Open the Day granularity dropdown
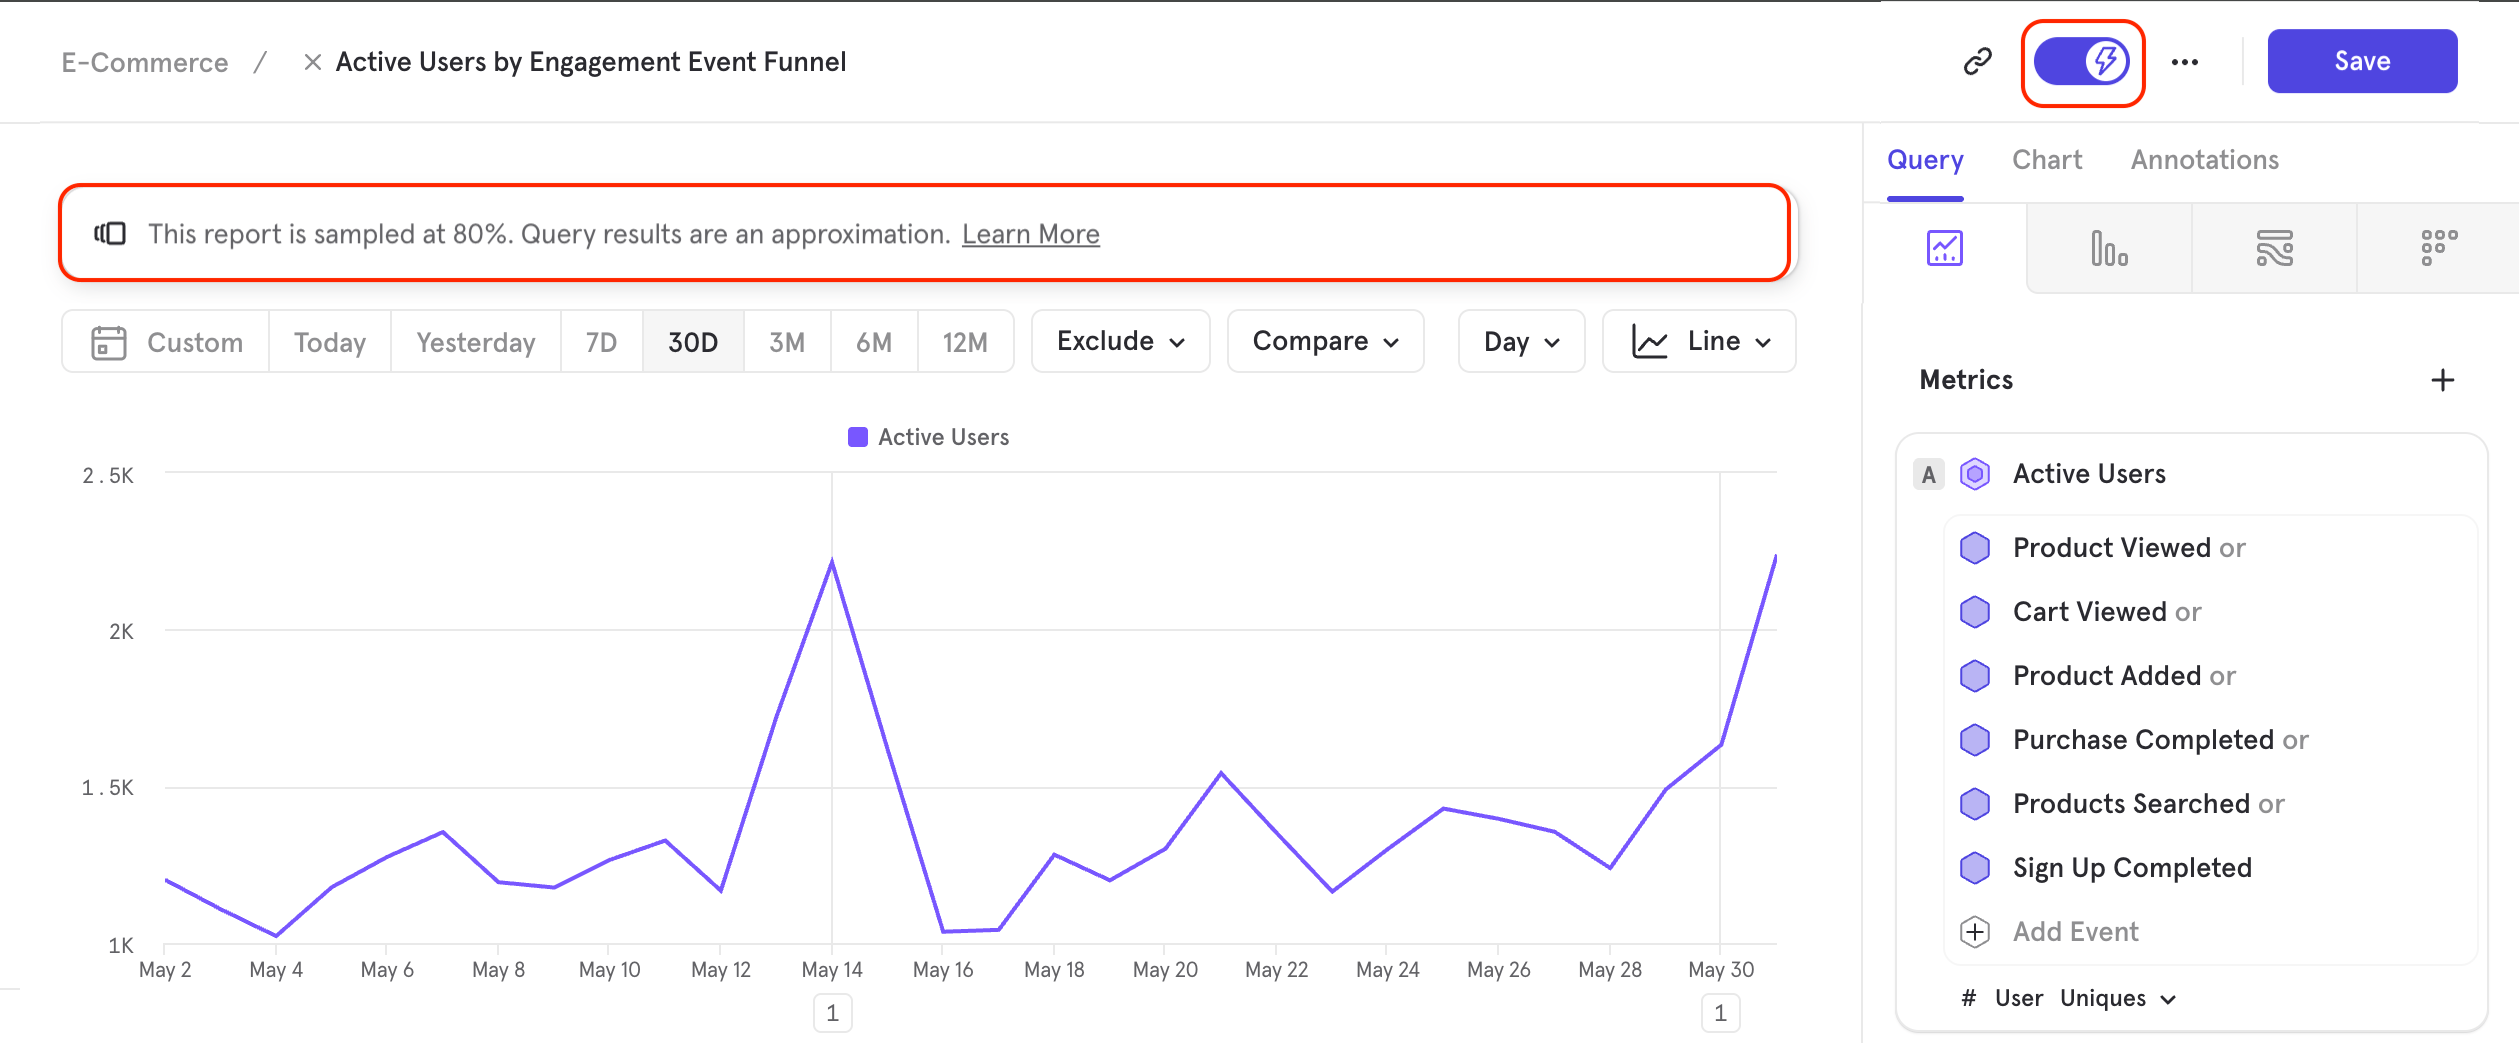 click(1521, 341)
